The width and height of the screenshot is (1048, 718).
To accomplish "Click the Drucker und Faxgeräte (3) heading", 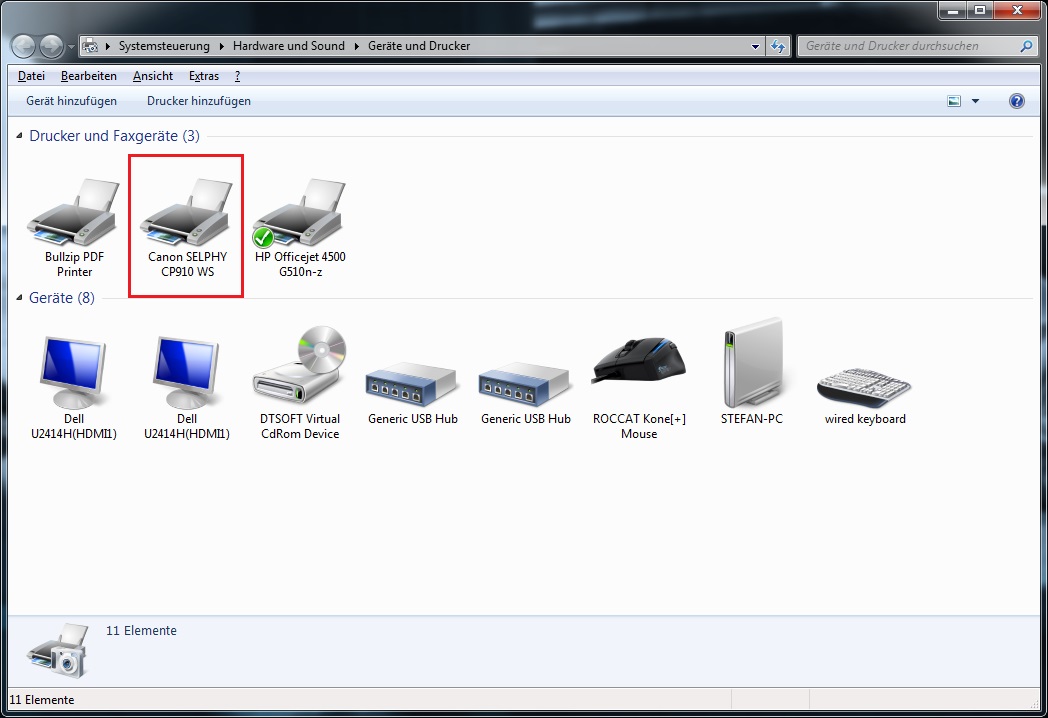I will 114,136.
